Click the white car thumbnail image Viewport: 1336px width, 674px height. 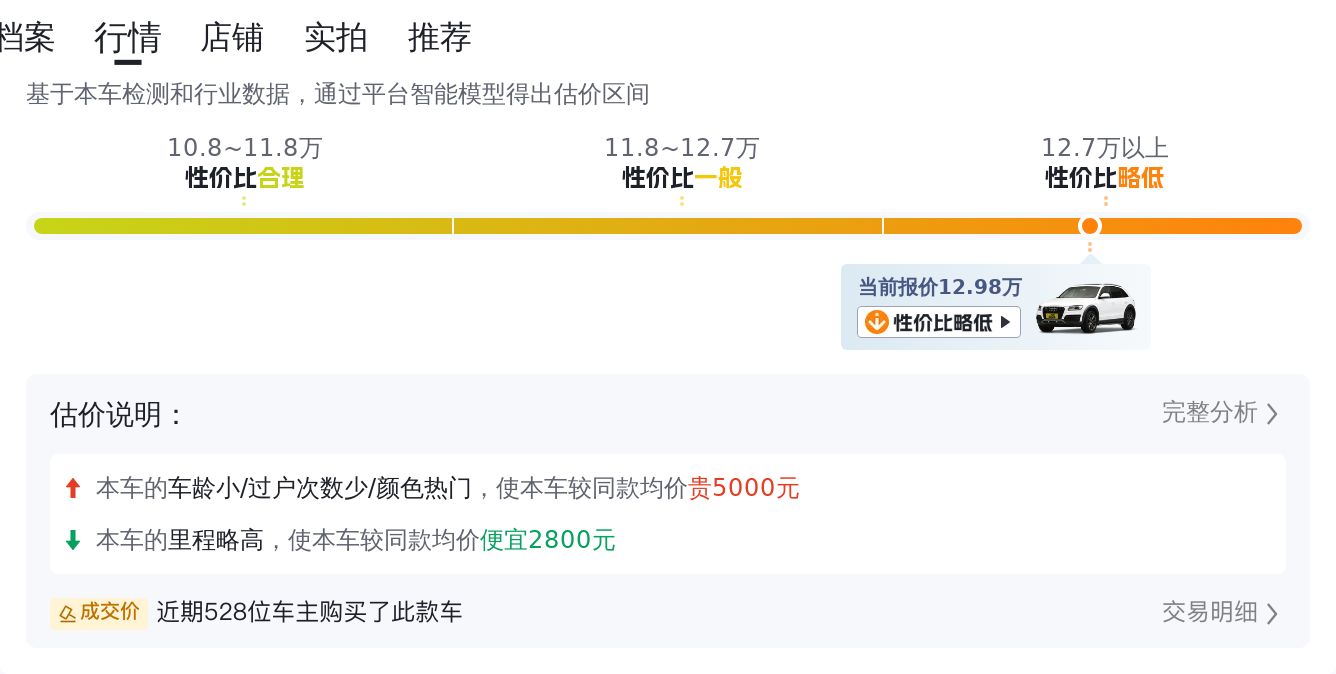(x=1086, y=308)
